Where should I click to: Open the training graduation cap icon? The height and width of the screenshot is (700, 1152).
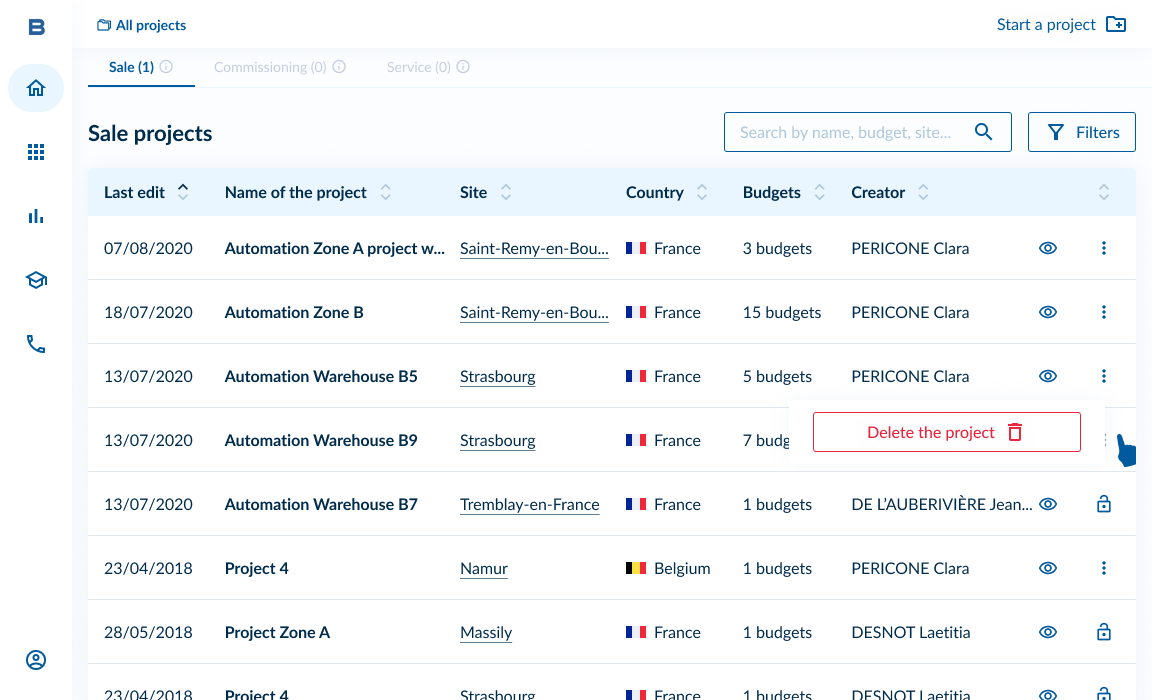click(36, 280)
